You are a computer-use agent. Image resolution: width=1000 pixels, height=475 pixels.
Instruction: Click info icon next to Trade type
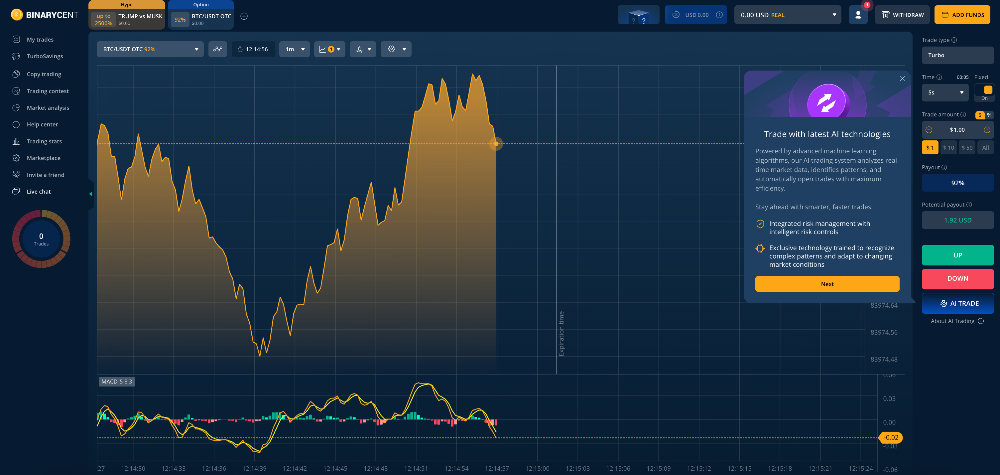(955, 40)
